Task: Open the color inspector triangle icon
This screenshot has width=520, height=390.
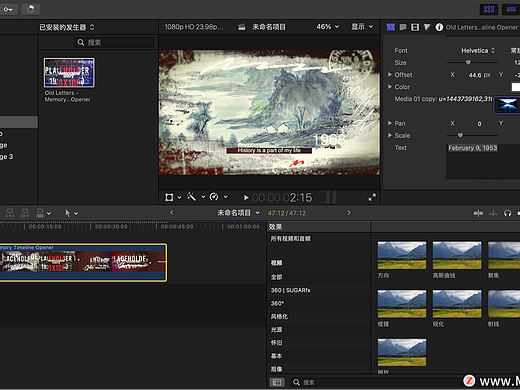Action: (x=427, y=27)
